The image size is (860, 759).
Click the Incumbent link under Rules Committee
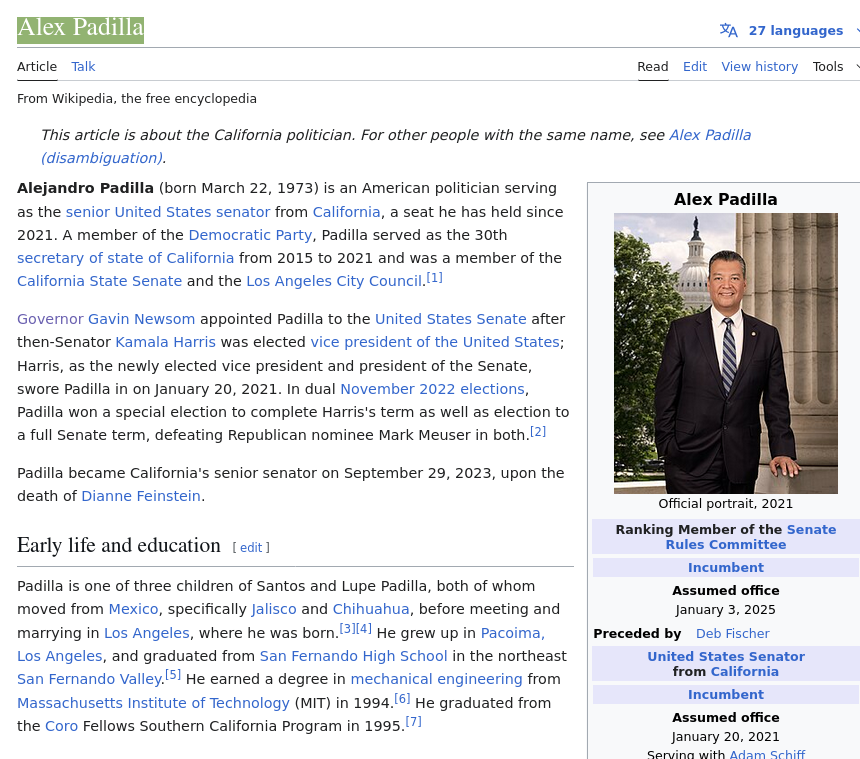726,568
